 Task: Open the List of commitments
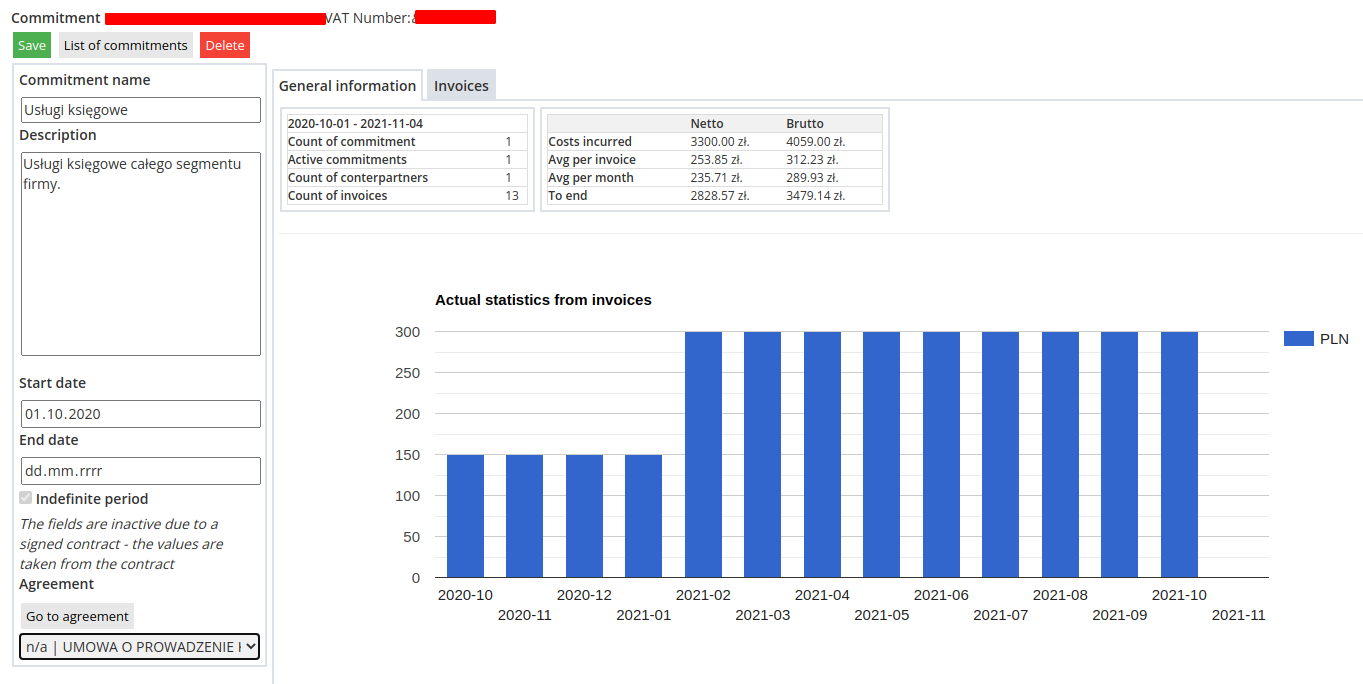pos(126,45)
